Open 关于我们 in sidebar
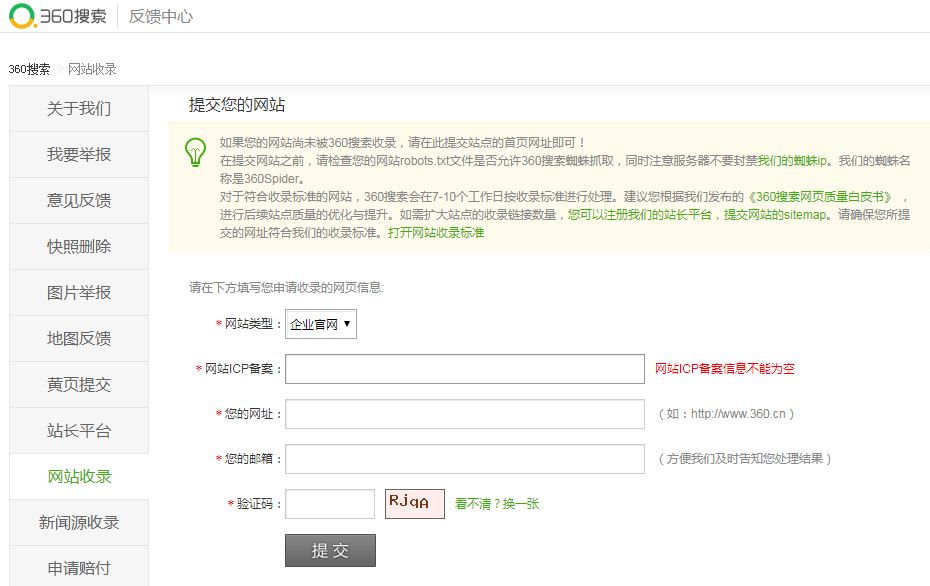 pos(79,109)
